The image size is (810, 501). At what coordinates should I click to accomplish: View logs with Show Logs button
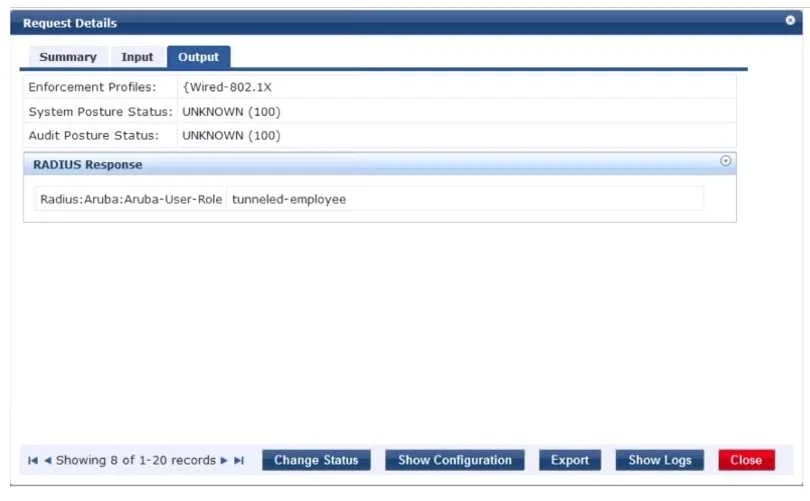point(660,460)
